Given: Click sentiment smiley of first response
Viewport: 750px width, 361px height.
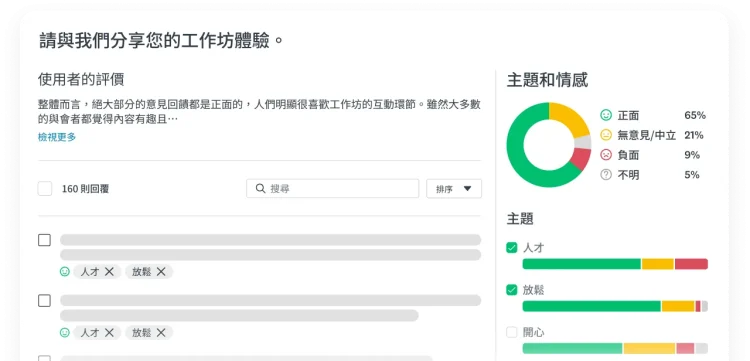Looking at the screenshot, I should click(65, 272).
